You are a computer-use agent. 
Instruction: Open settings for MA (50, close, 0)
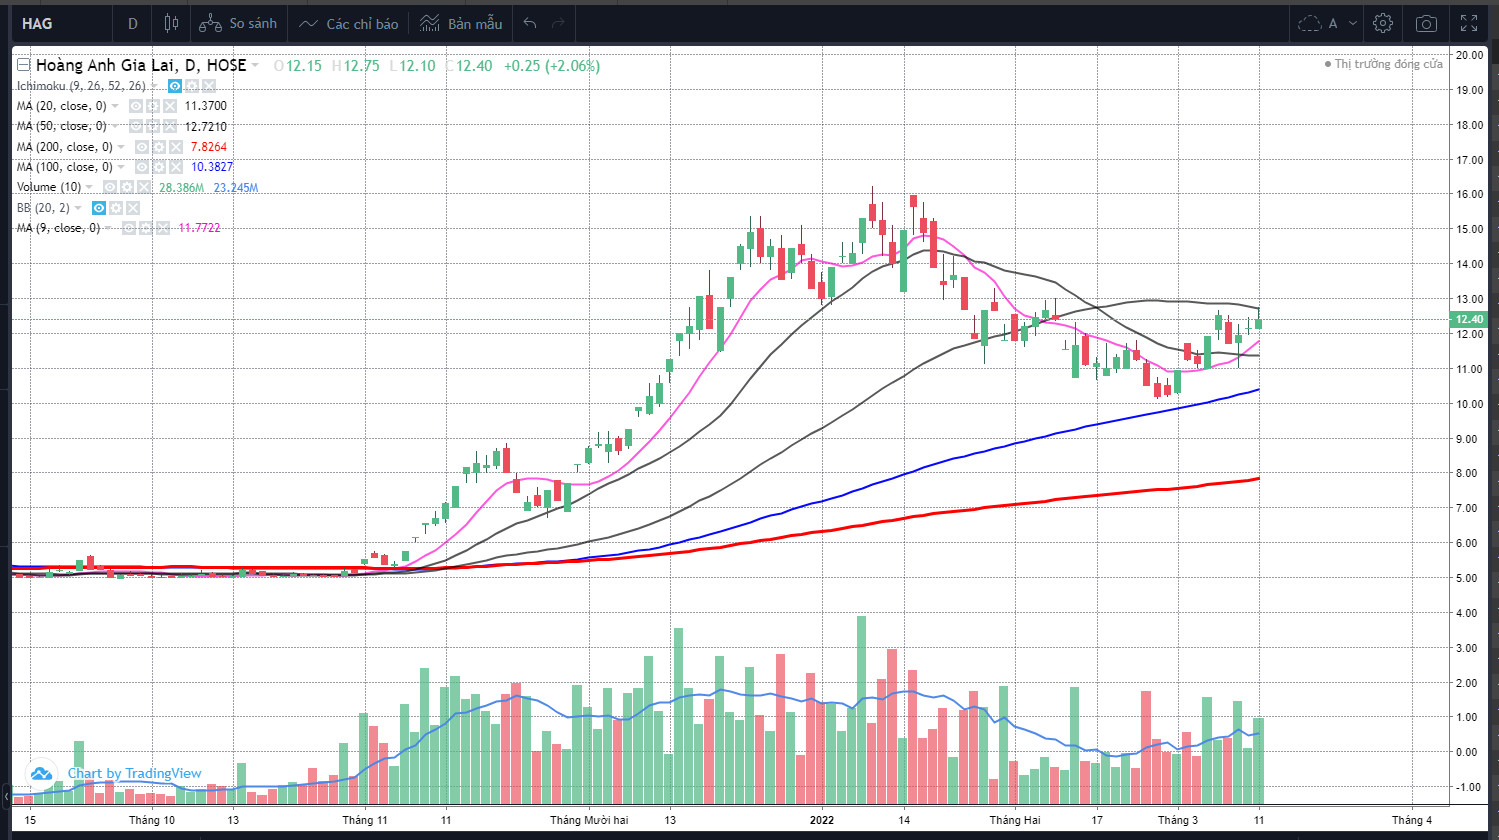pyautogui.click(x=153, y=126)
